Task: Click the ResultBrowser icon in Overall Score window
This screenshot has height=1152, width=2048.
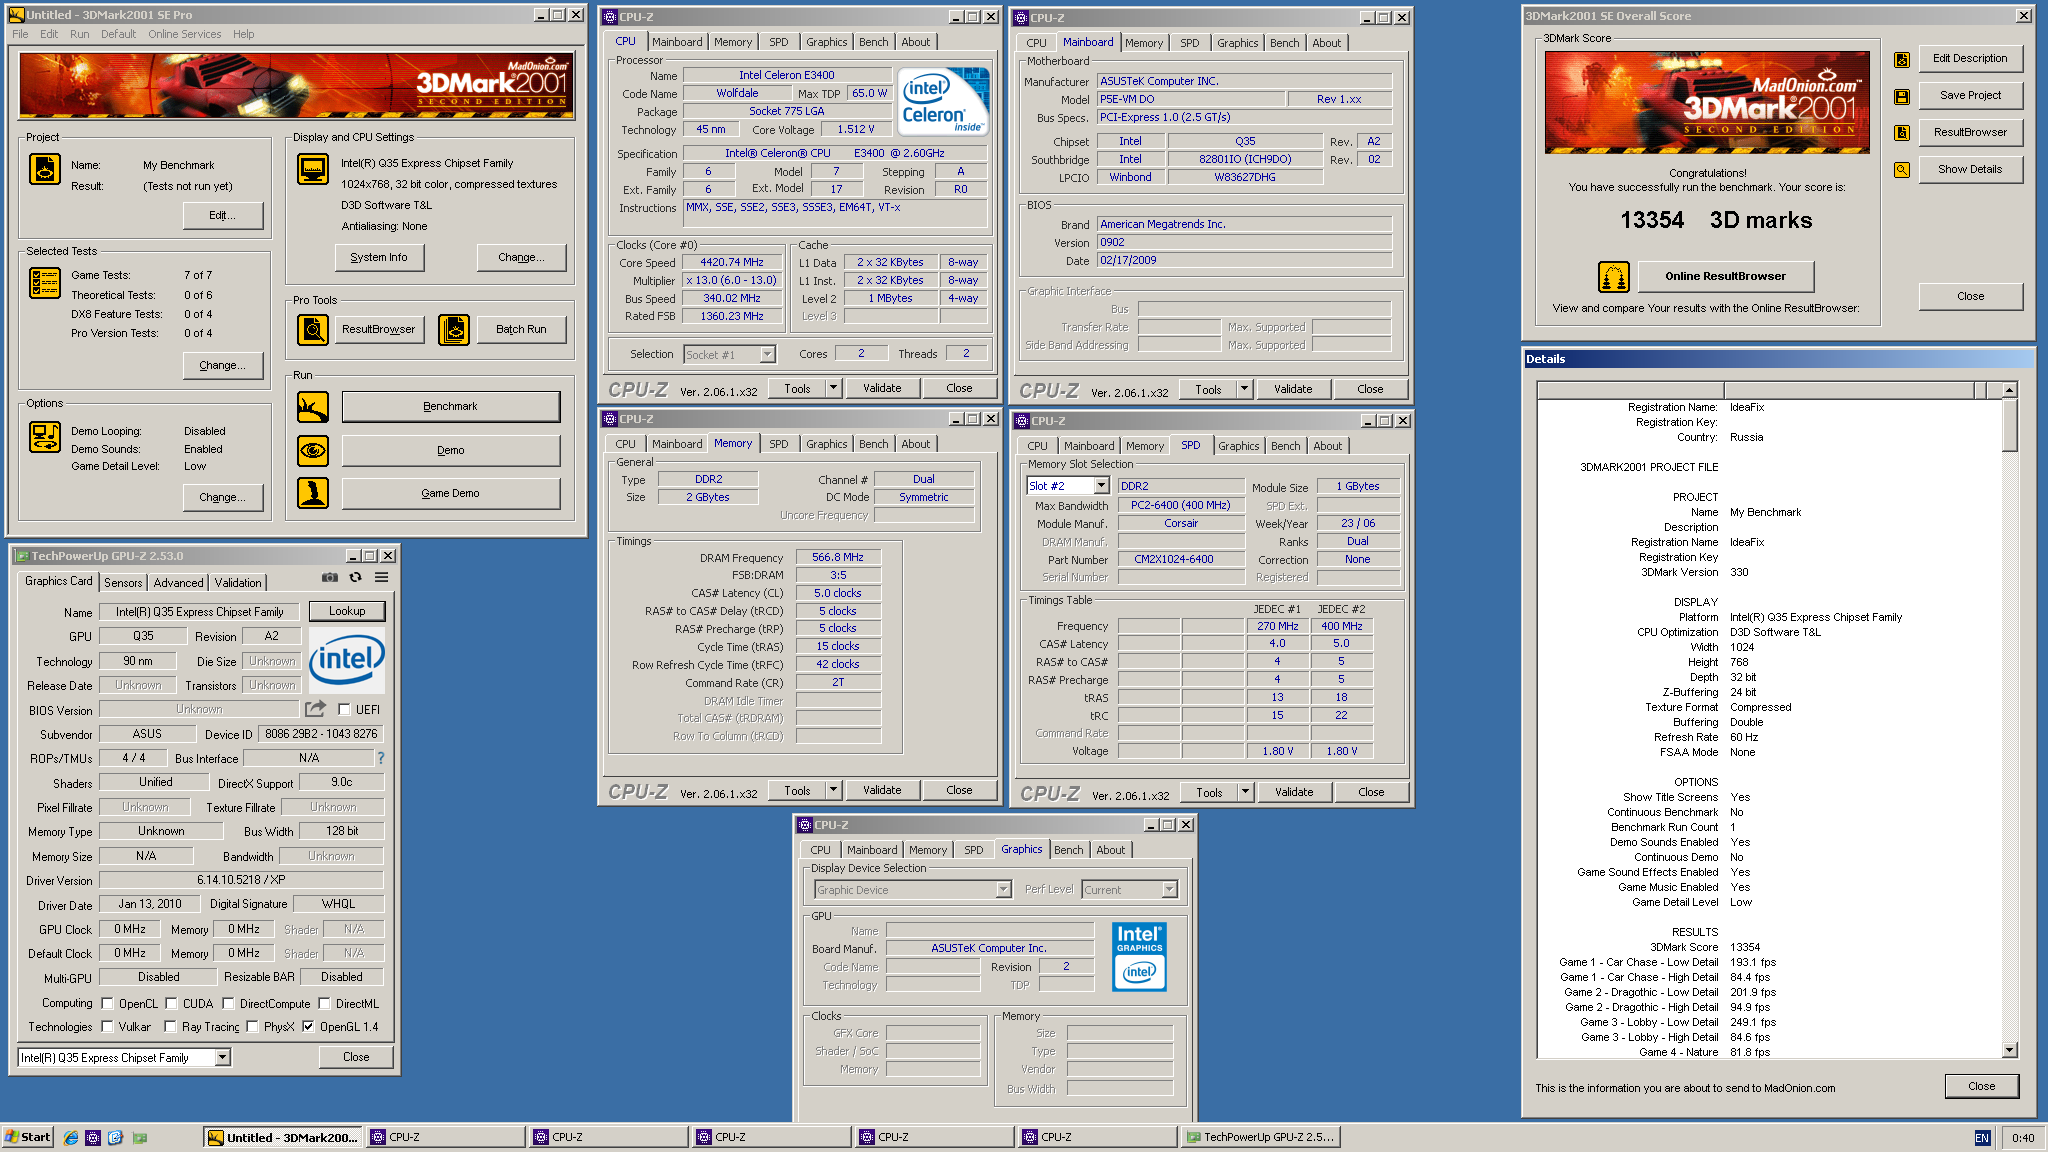Action: tap(1902, 133)
